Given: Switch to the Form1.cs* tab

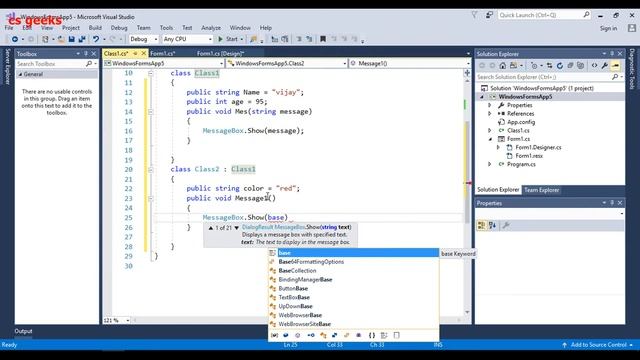Looking at the screenshot, I should [162, 53].
